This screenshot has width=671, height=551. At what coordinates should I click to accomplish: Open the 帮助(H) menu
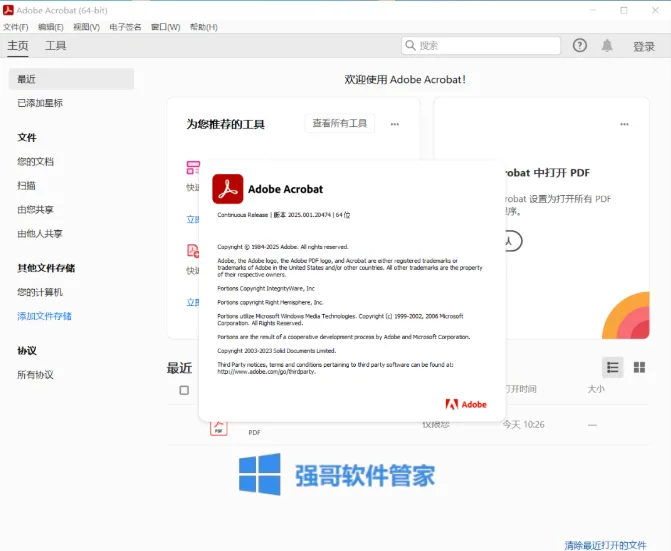[204, 27]
